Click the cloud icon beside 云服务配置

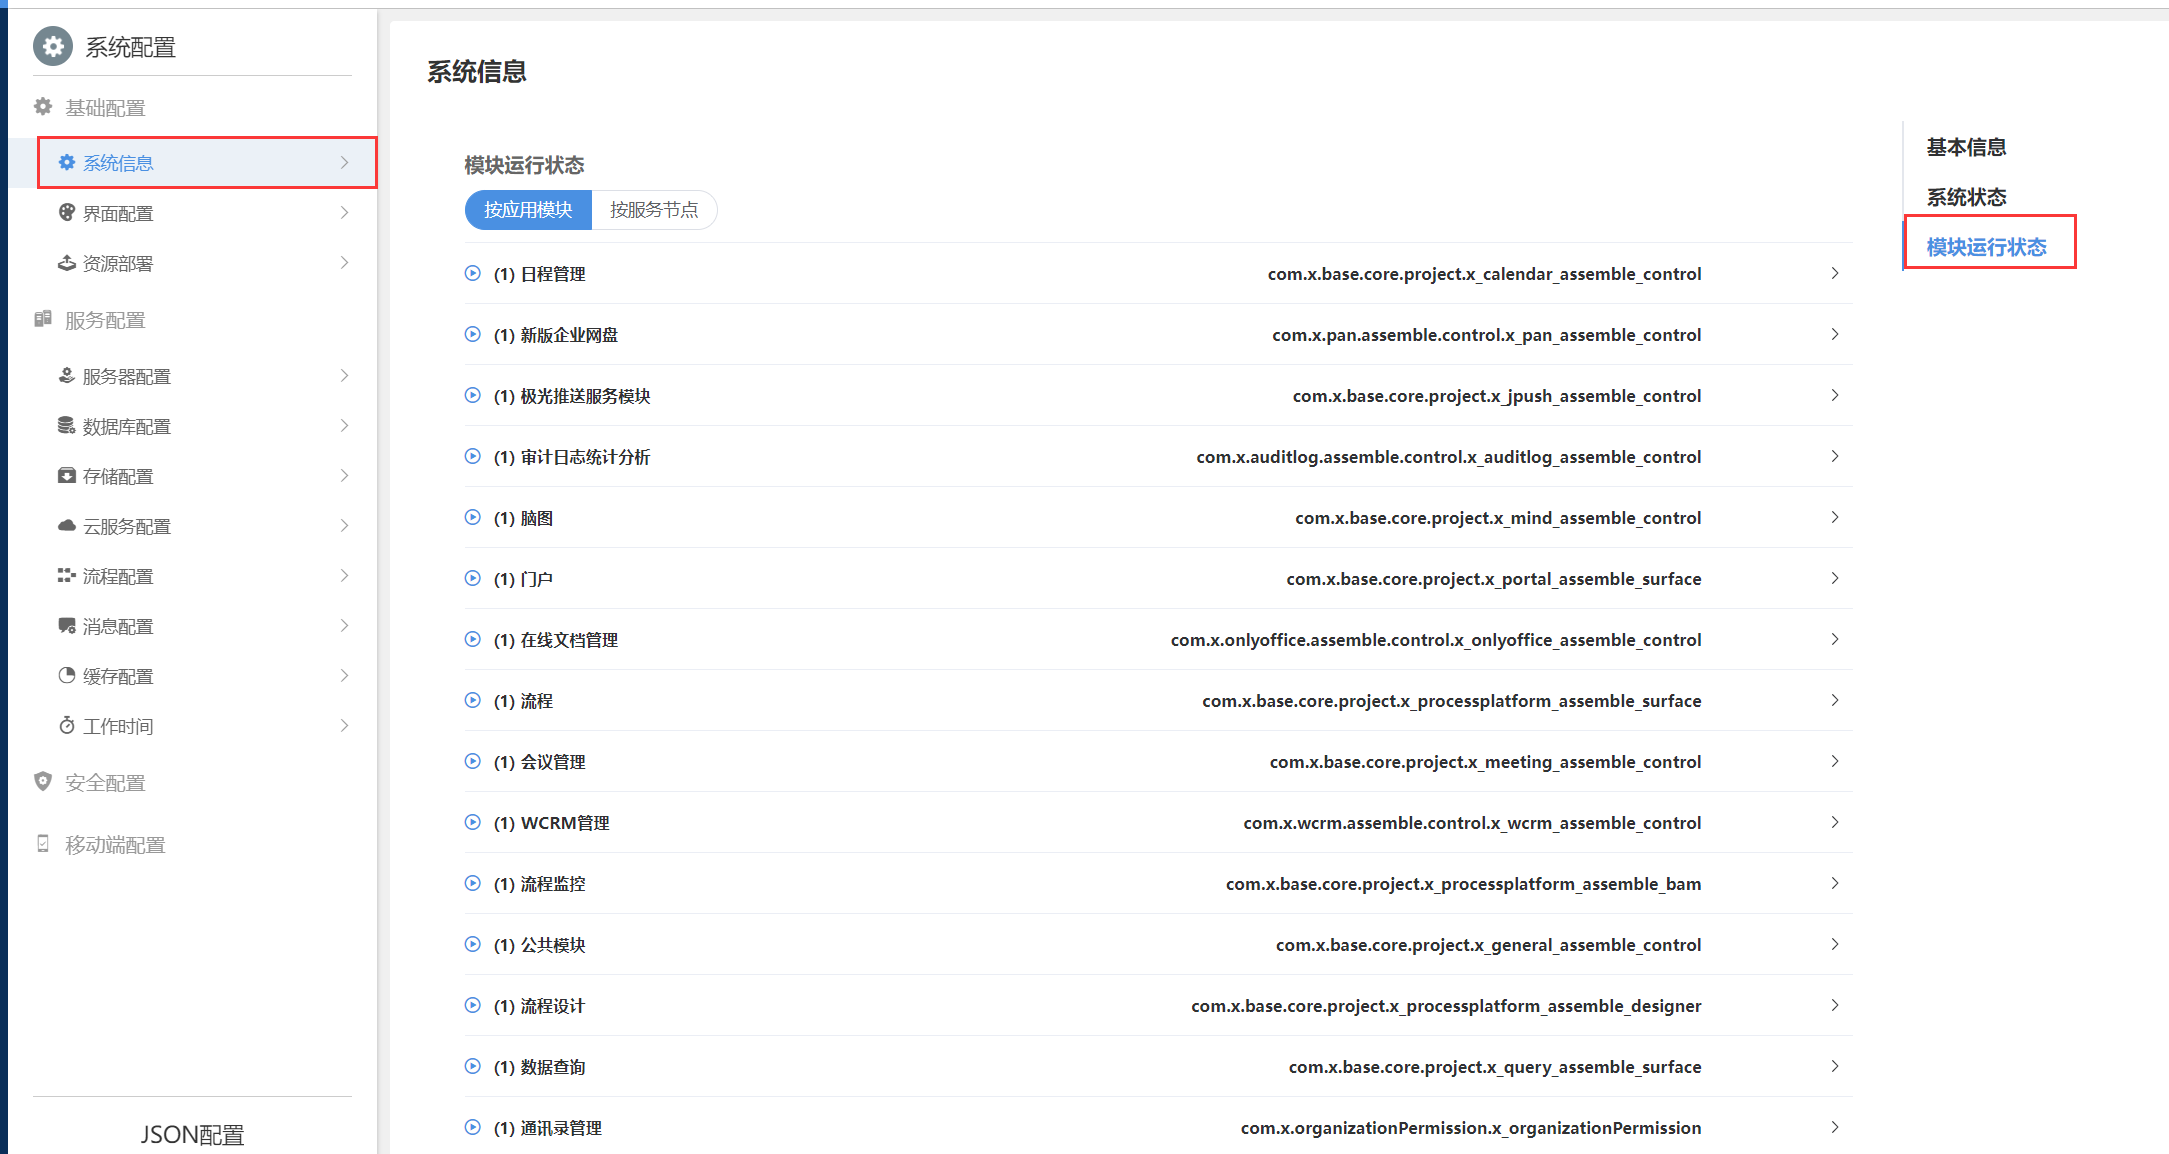[67, 526]
